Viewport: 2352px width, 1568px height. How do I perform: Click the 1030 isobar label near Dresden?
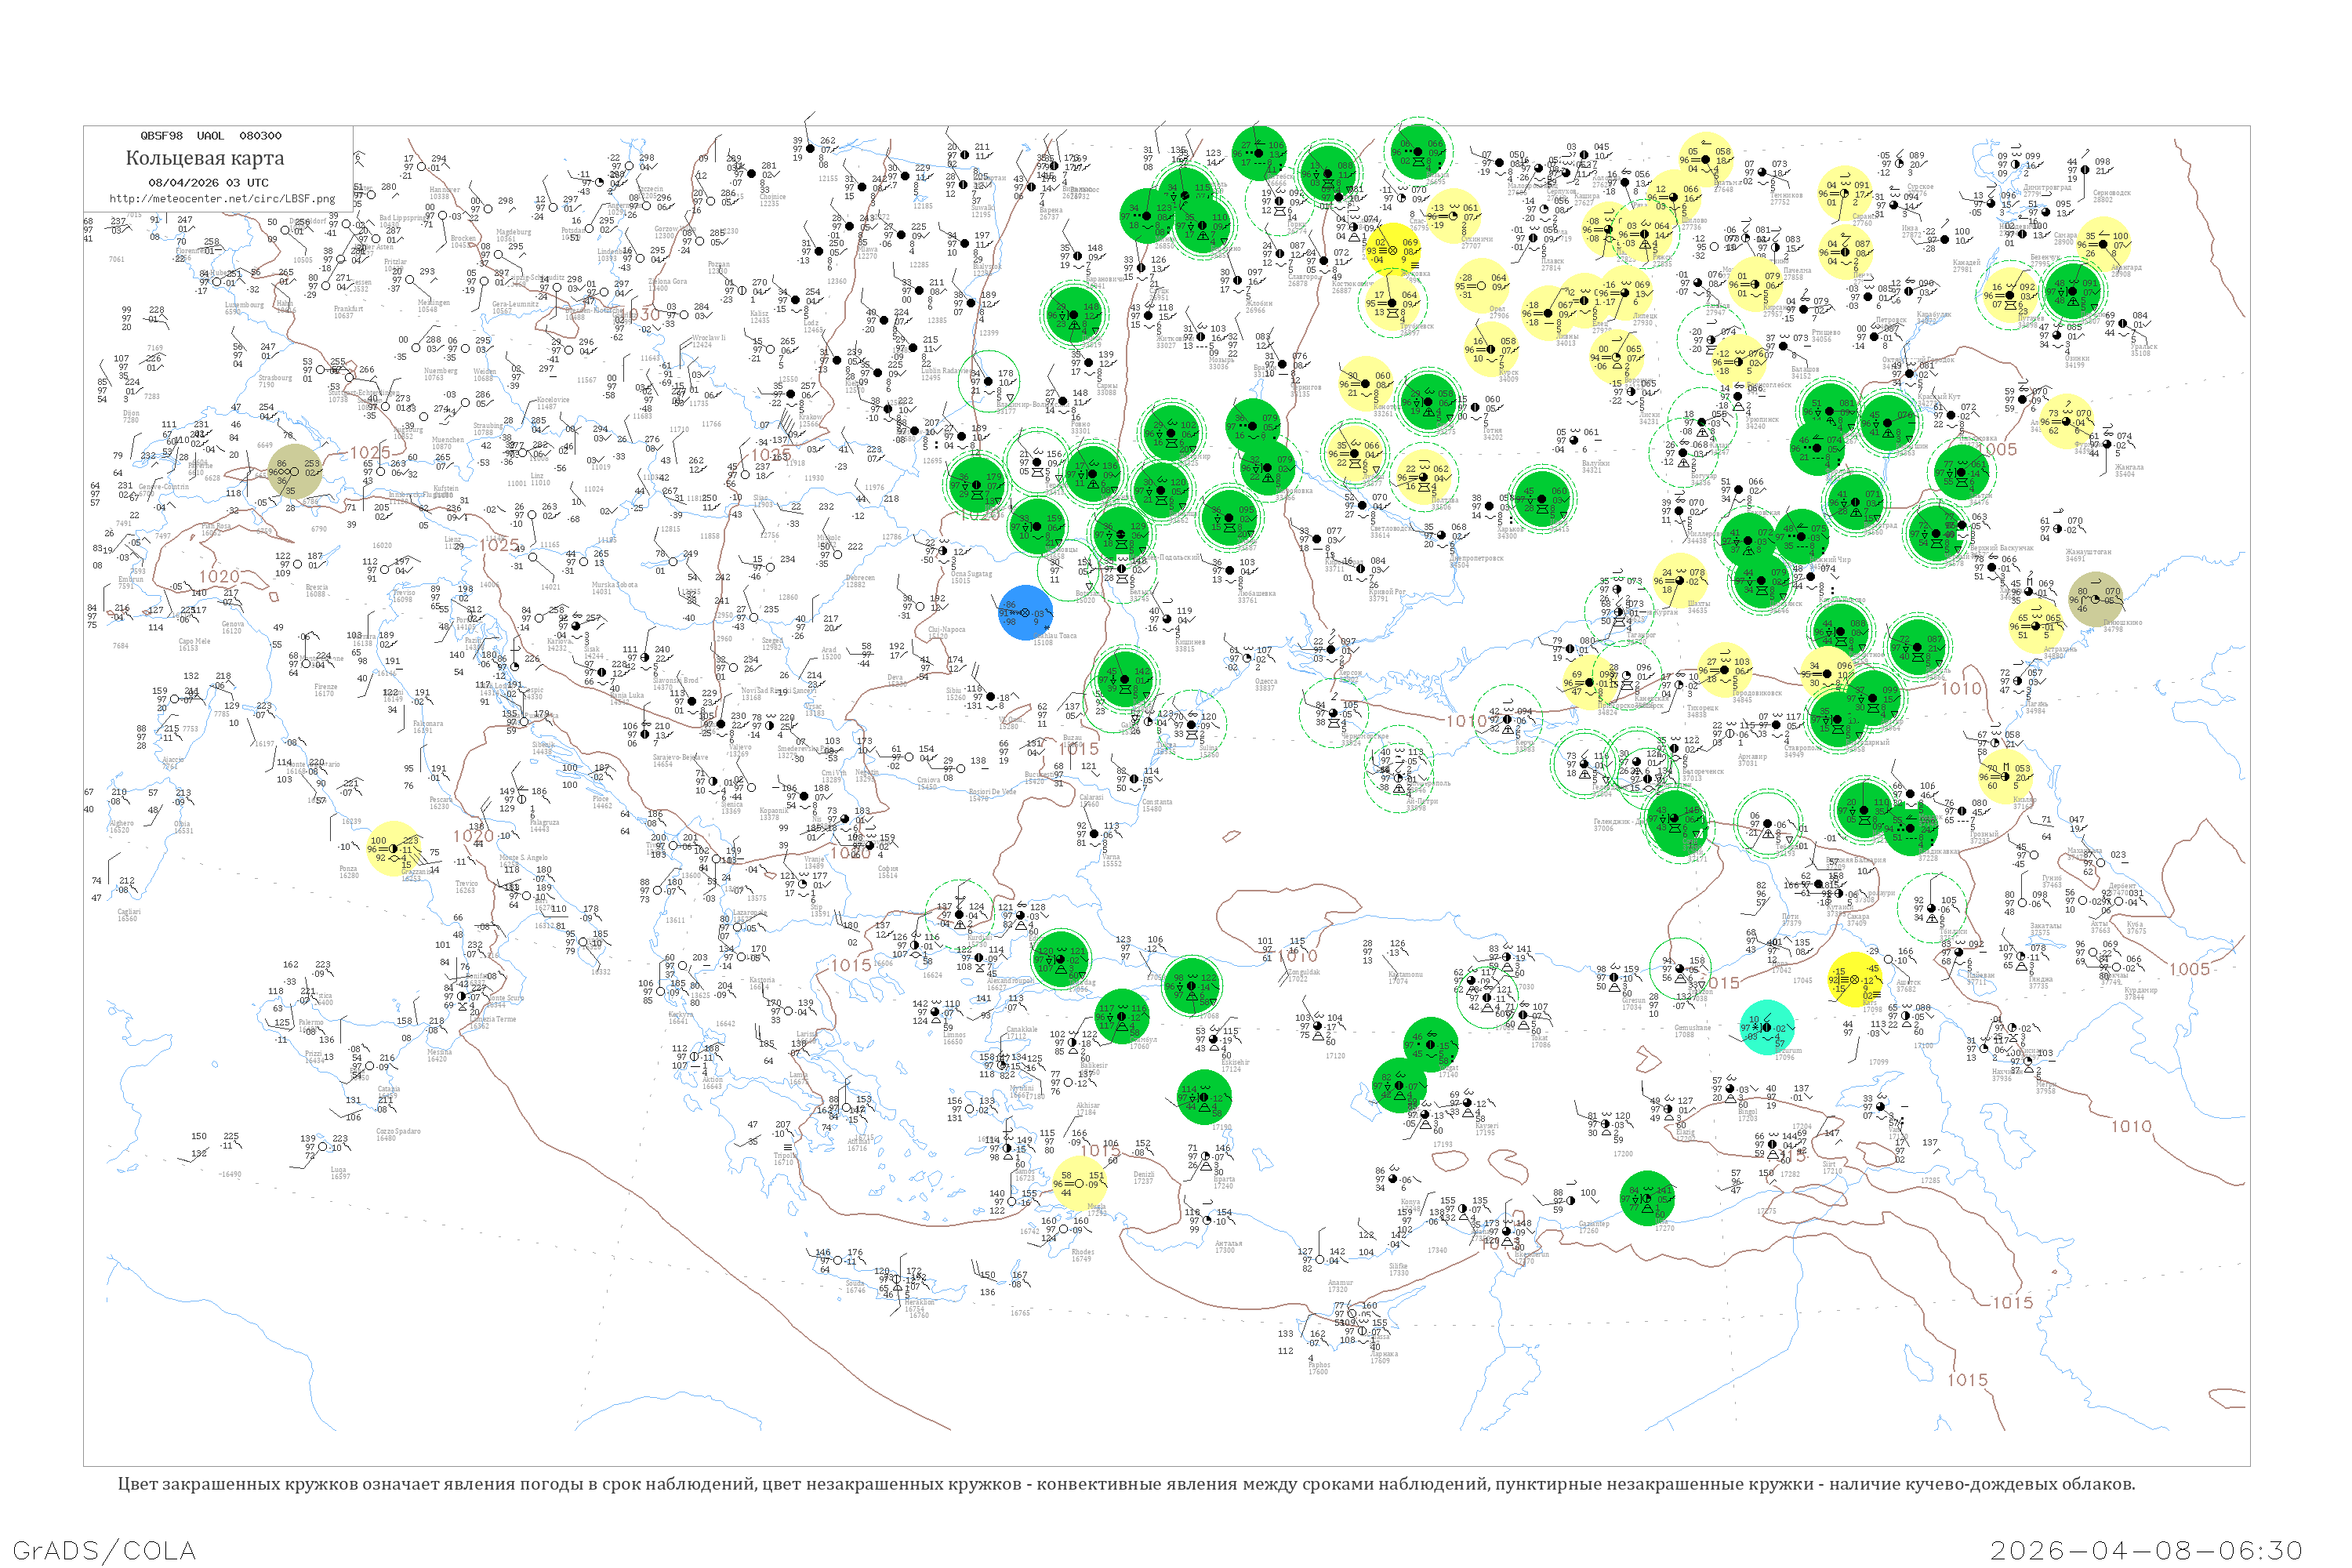pyautogui.click(x=641, y=314)
